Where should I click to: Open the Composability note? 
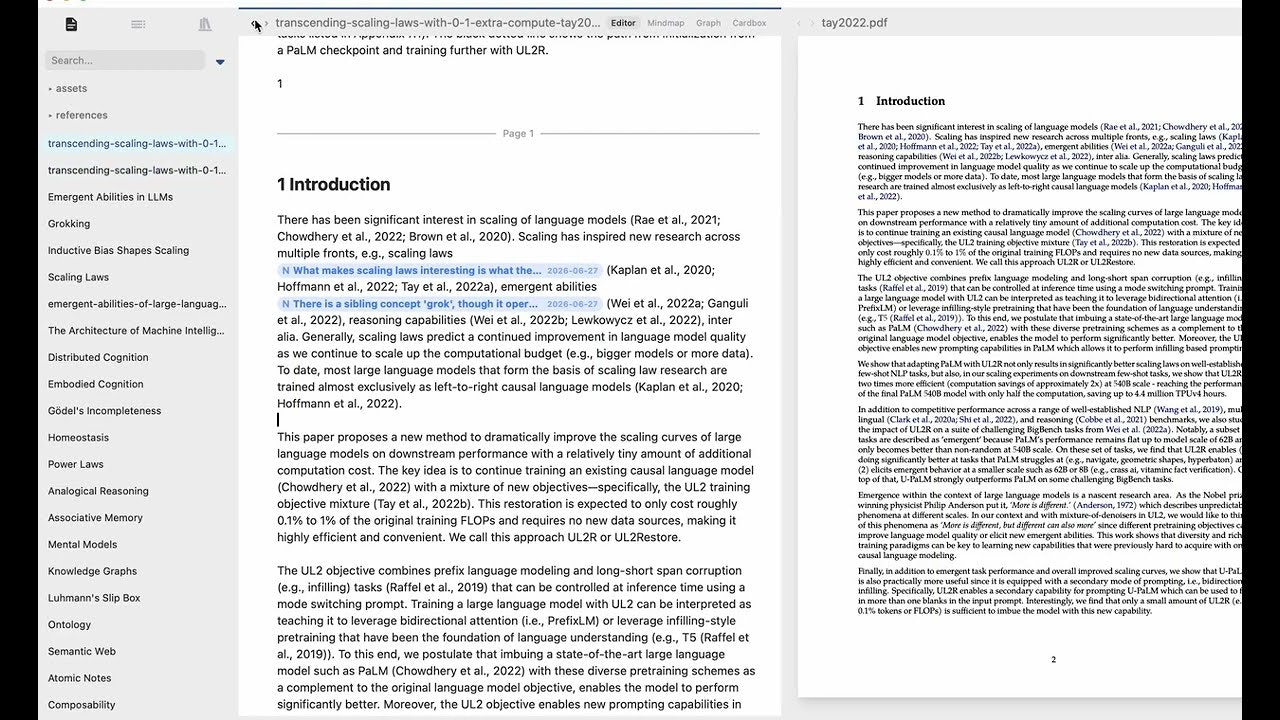[x=82, y=705]
